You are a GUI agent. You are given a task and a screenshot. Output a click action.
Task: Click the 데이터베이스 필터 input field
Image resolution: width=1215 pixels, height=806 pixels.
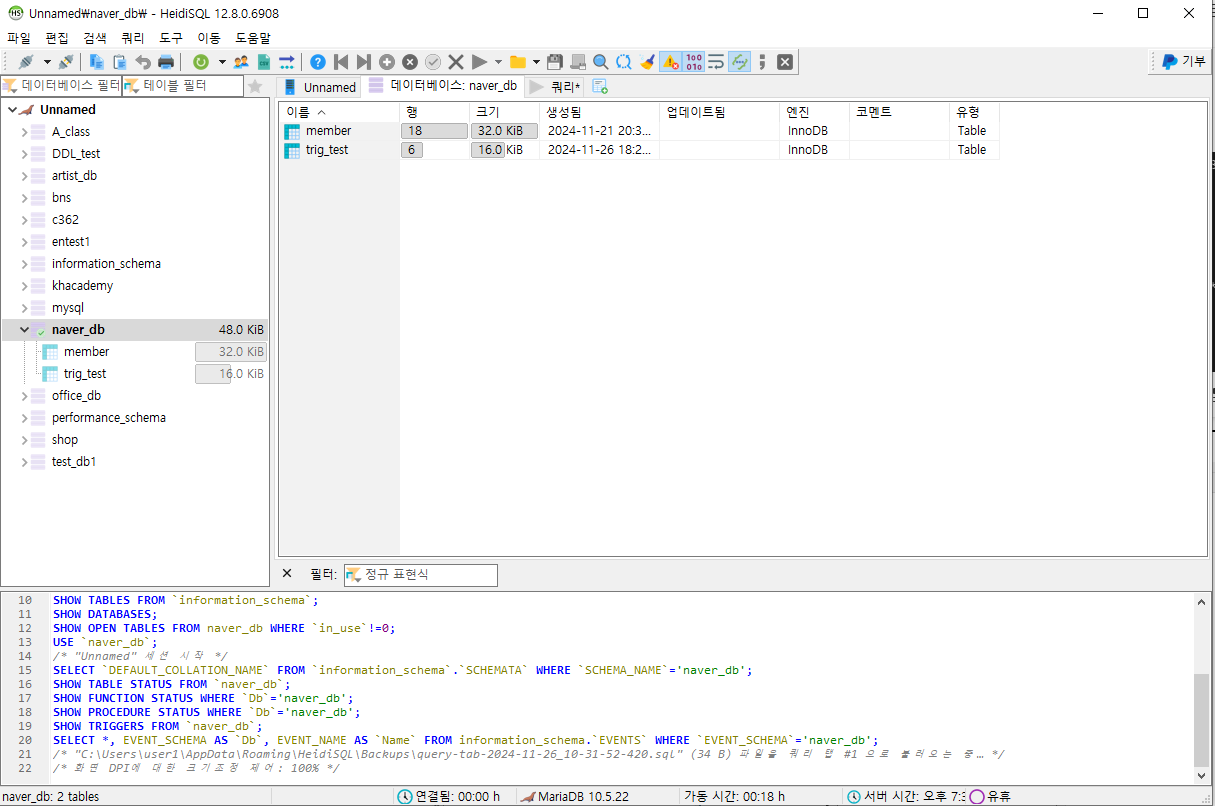point(61,86)
